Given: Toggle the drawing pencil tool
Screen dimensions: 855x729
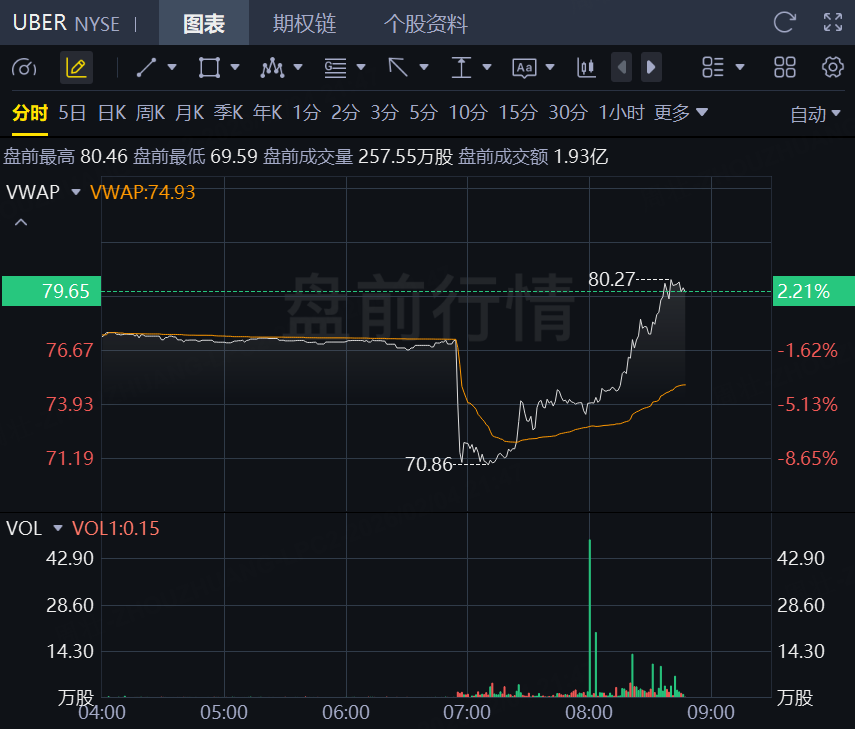Looking at the screenshot, I should pyautogui.click(x=76, y=68).
